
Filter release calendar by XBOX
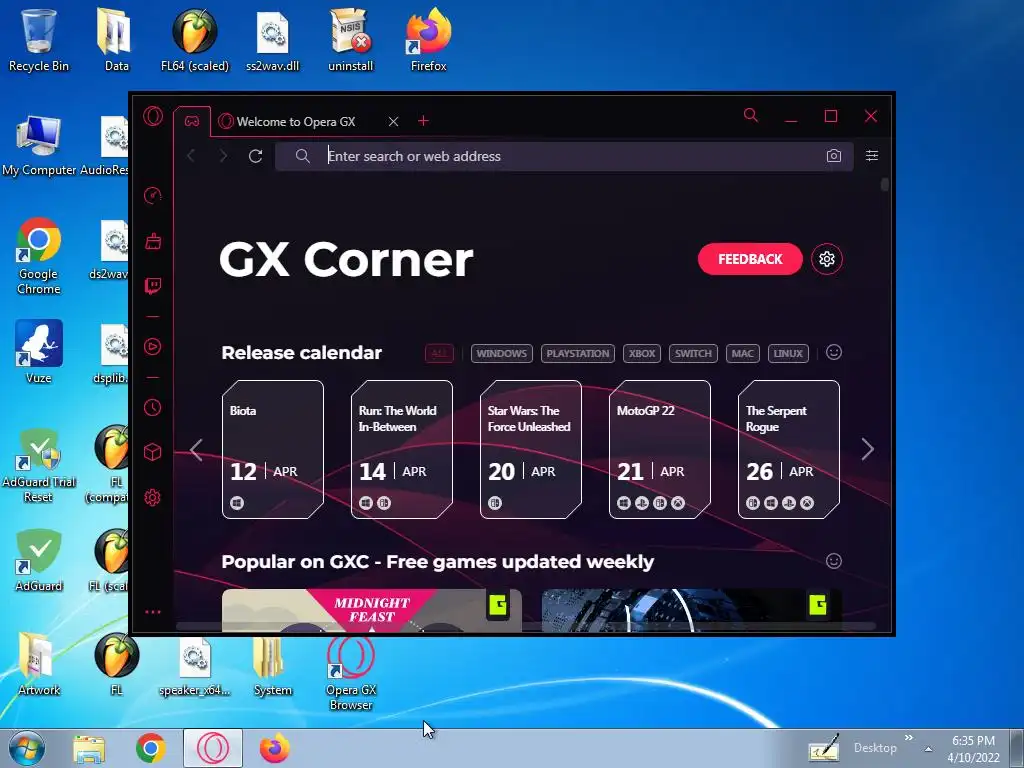(x=642, y=353)
